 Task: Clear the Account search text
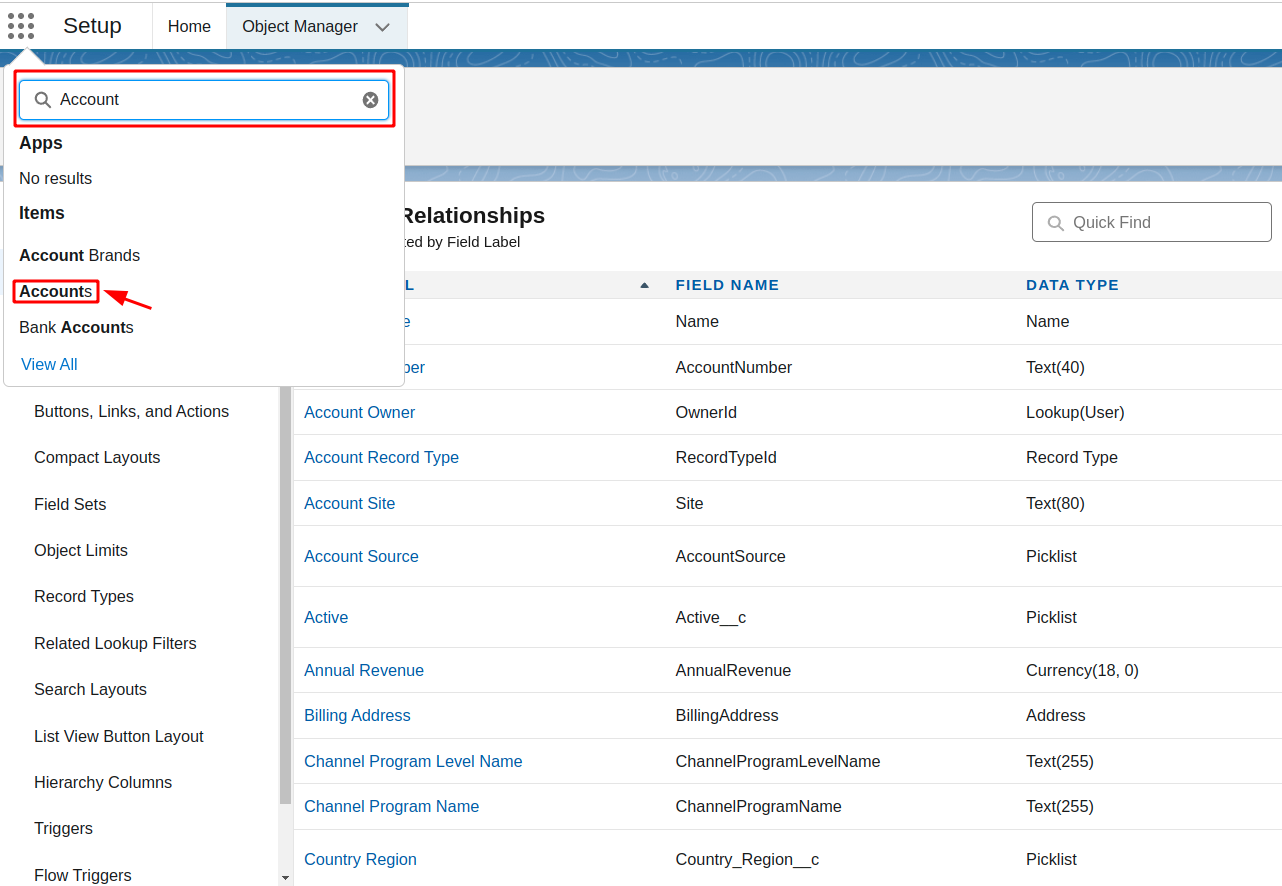coord(370,100)
